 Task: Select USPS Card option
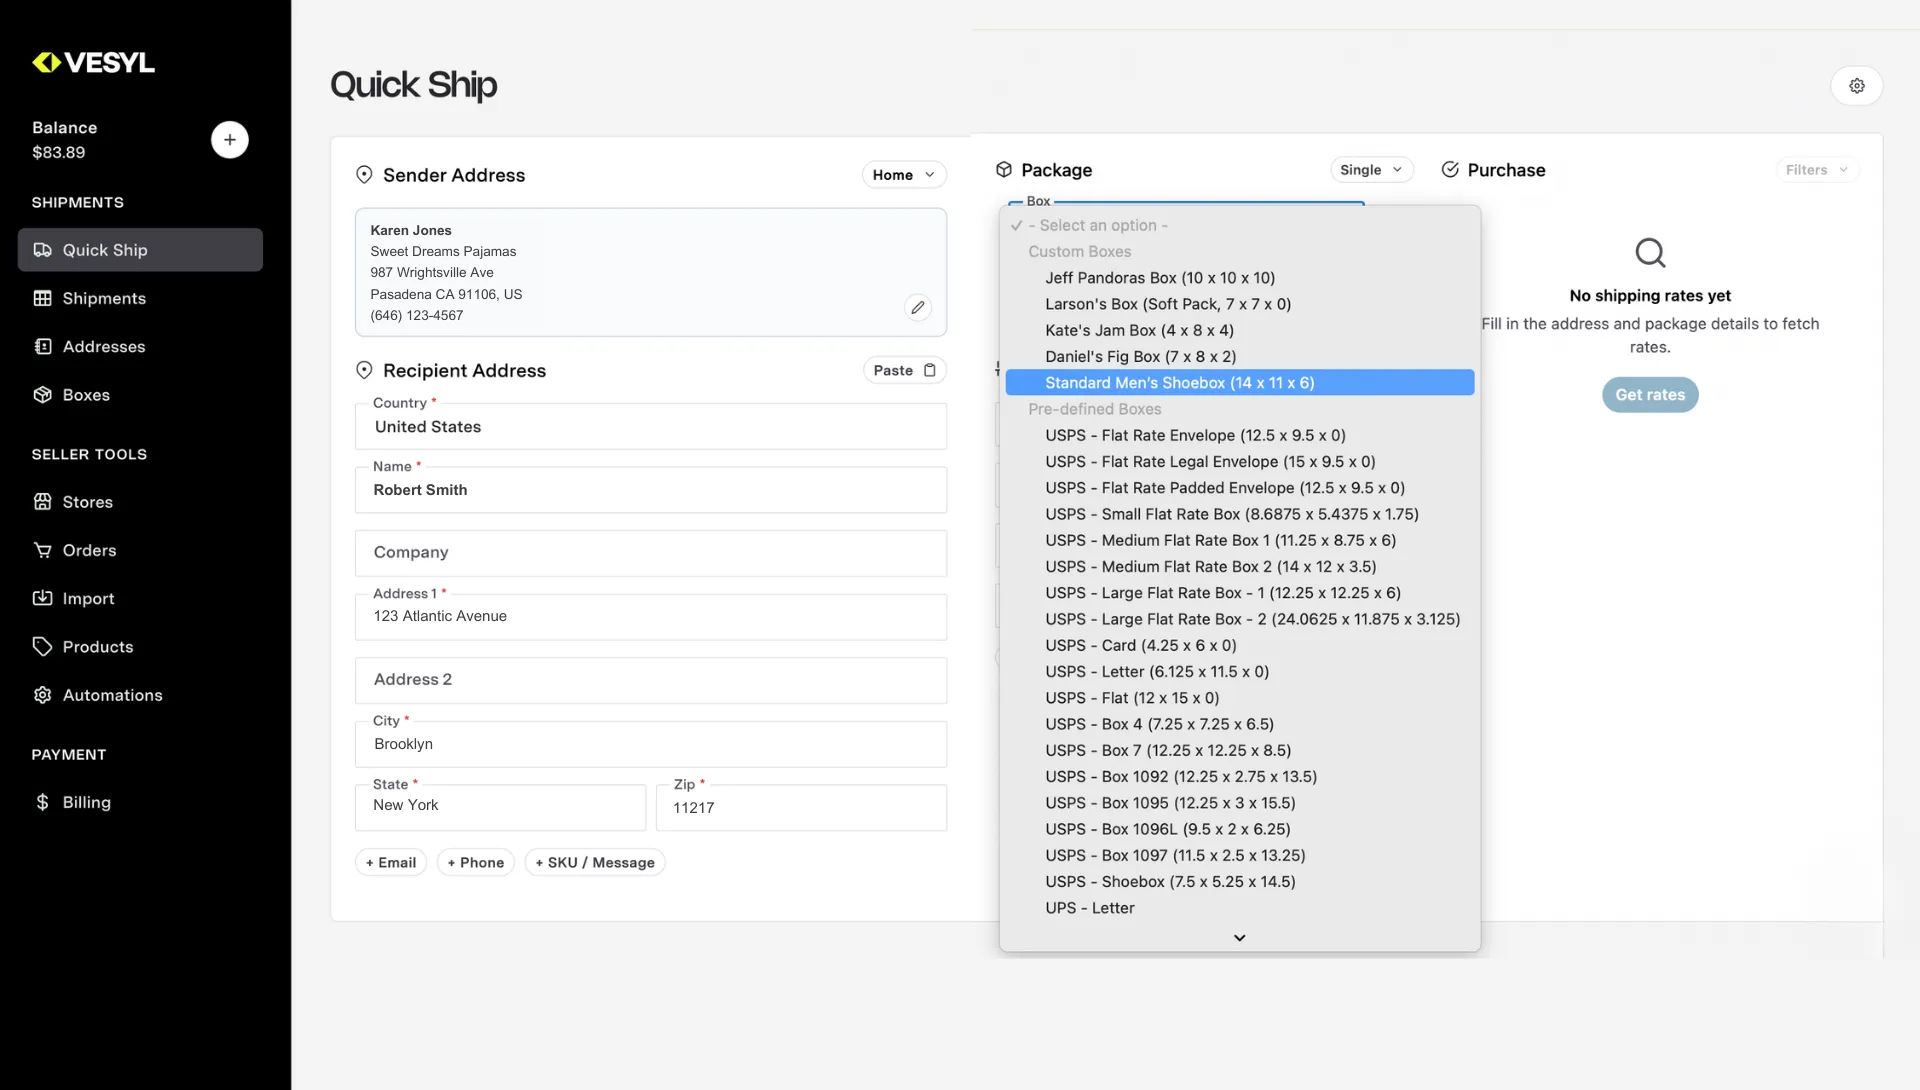(1240, 646)
